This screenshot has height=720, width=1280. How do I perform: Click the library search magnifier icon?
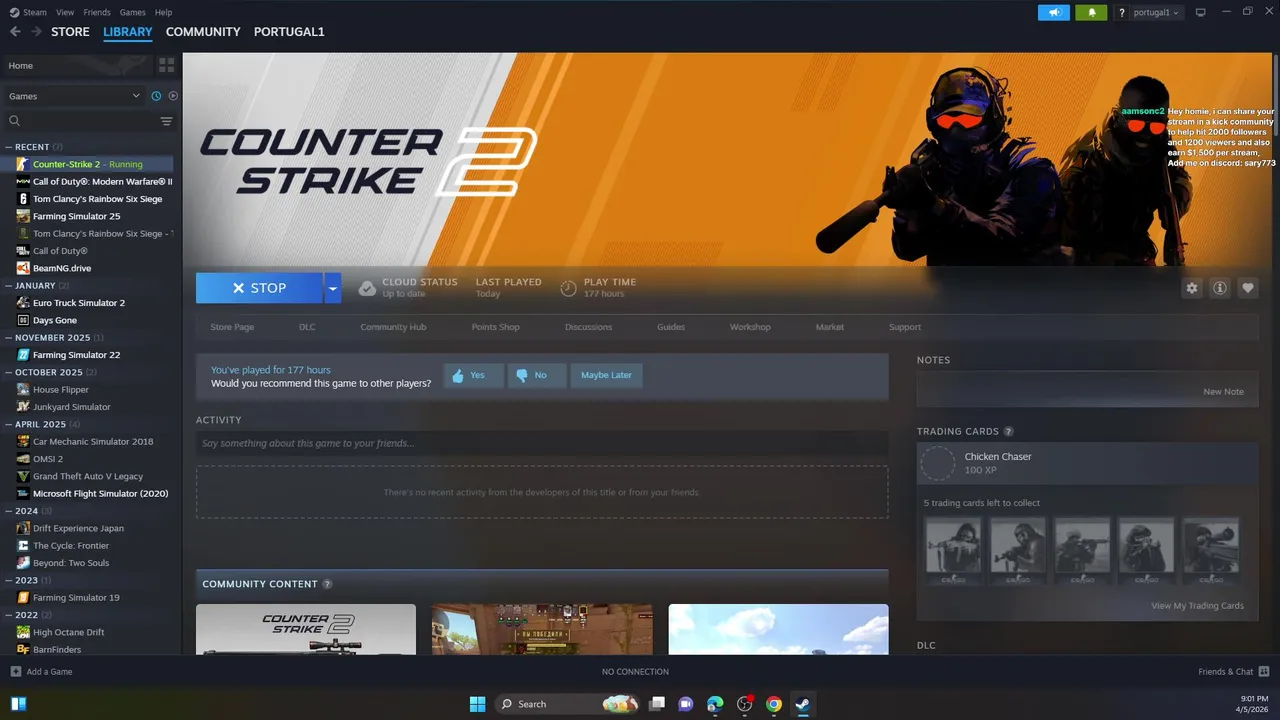15,121
